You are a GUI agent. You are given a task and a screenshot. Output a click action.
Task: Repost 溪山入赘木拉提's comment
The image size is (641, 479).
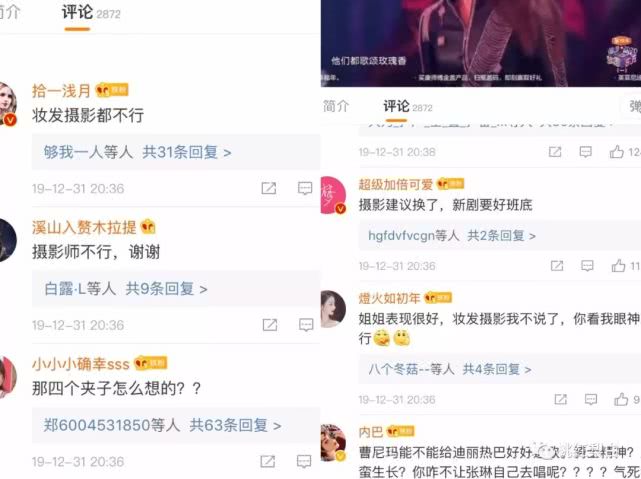[x=270, y=325]
